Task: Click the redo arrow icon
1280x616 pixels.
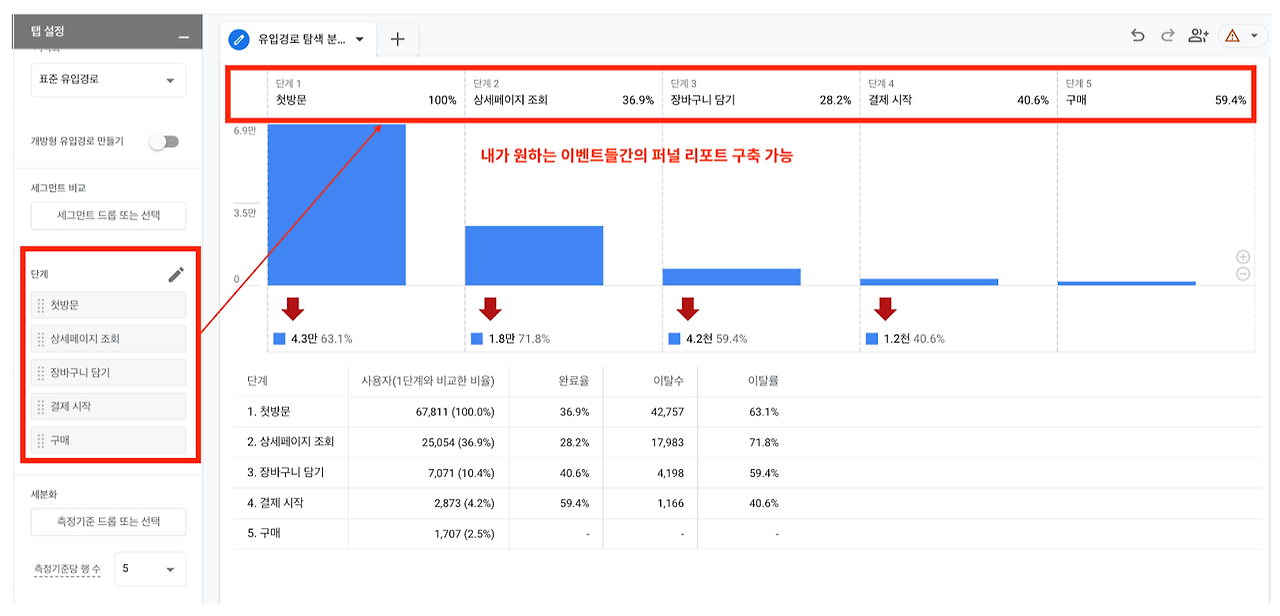Action: tap(1167, 35)
